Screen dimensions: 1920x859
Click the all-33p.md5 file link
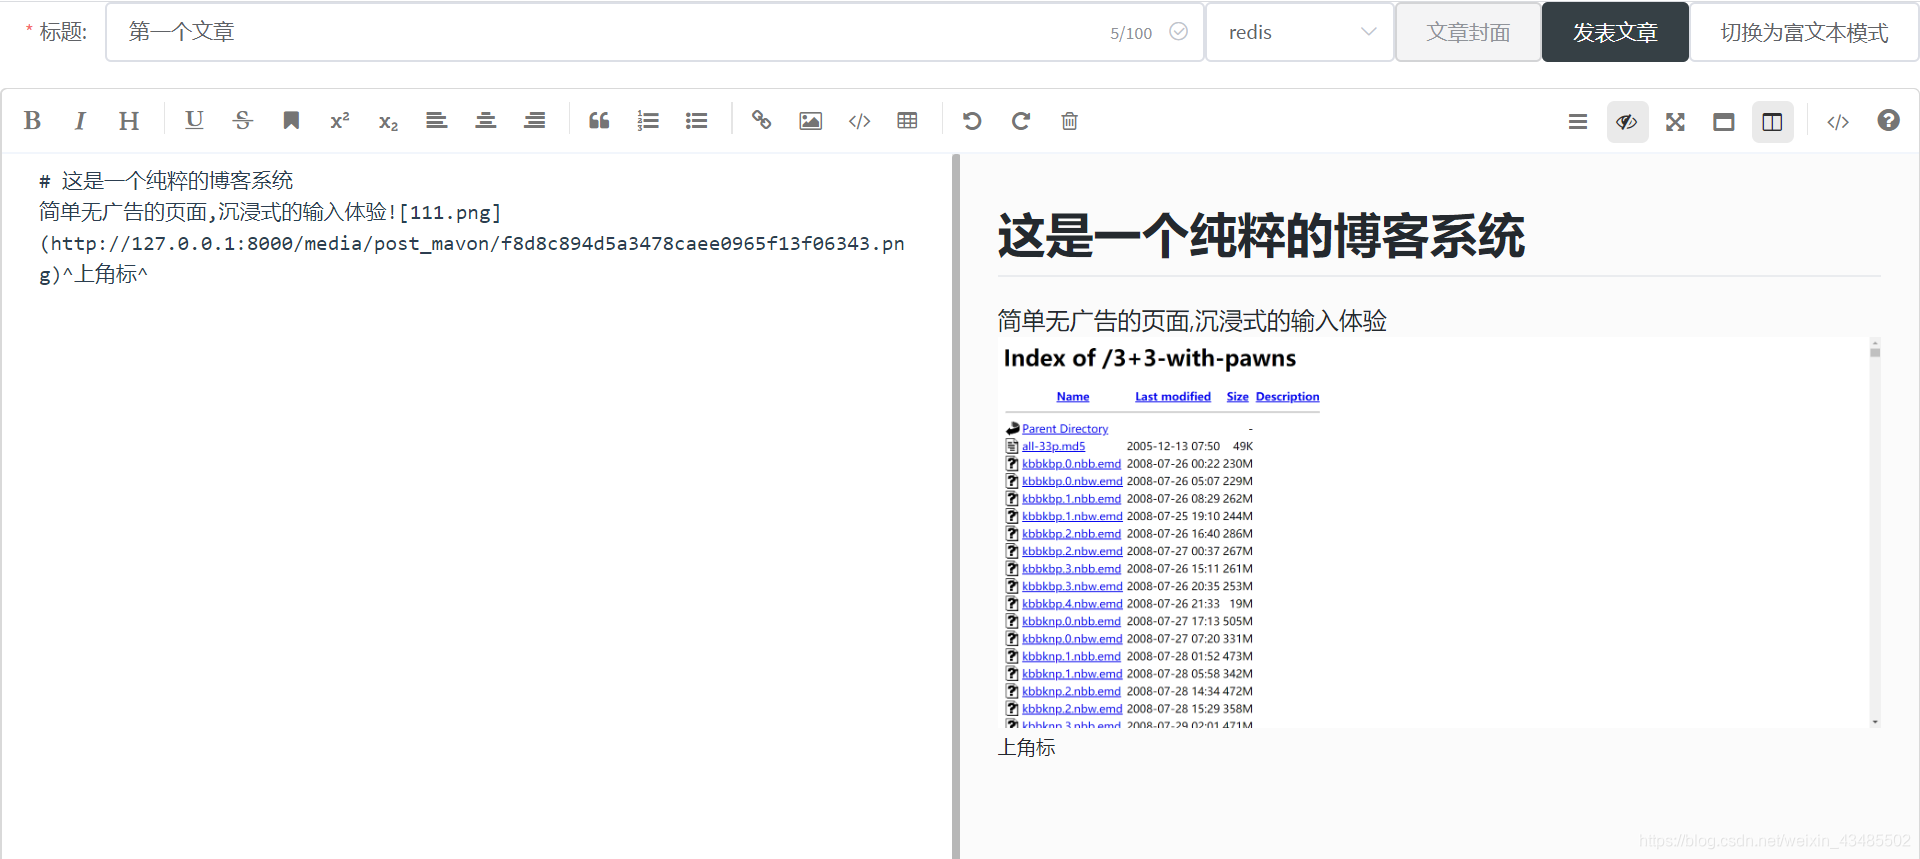point(1053,446)
